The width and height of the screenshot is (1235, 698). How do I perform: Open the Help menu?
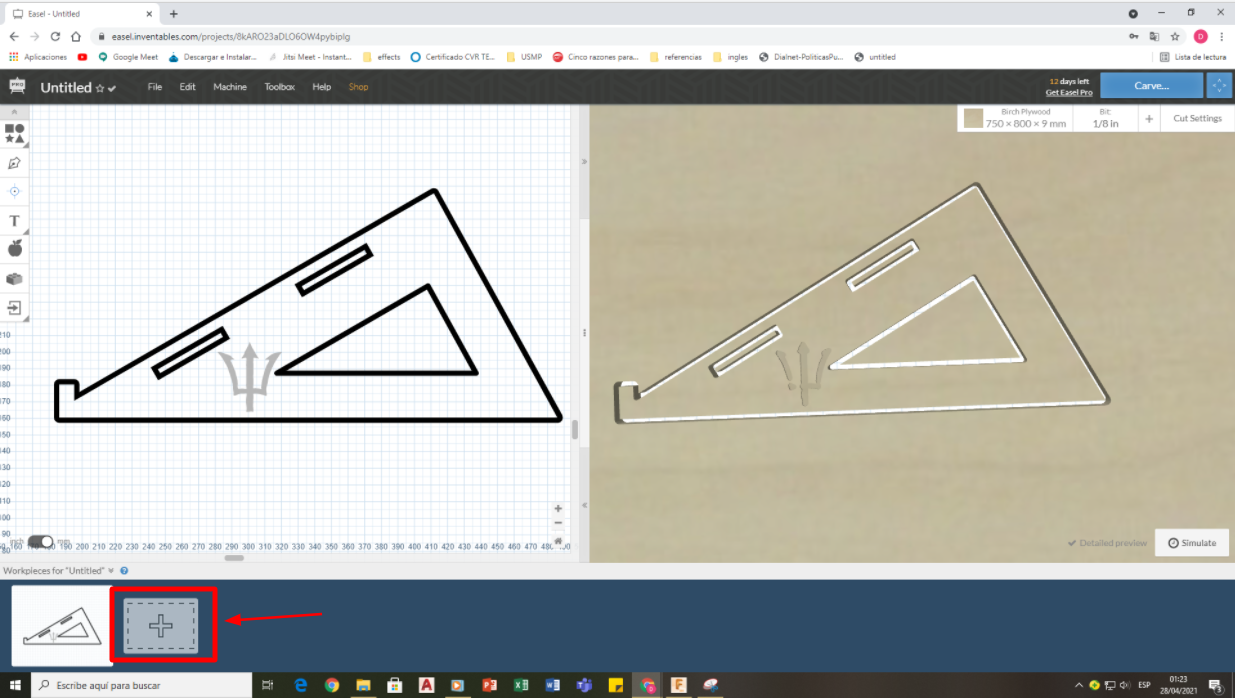321,87
